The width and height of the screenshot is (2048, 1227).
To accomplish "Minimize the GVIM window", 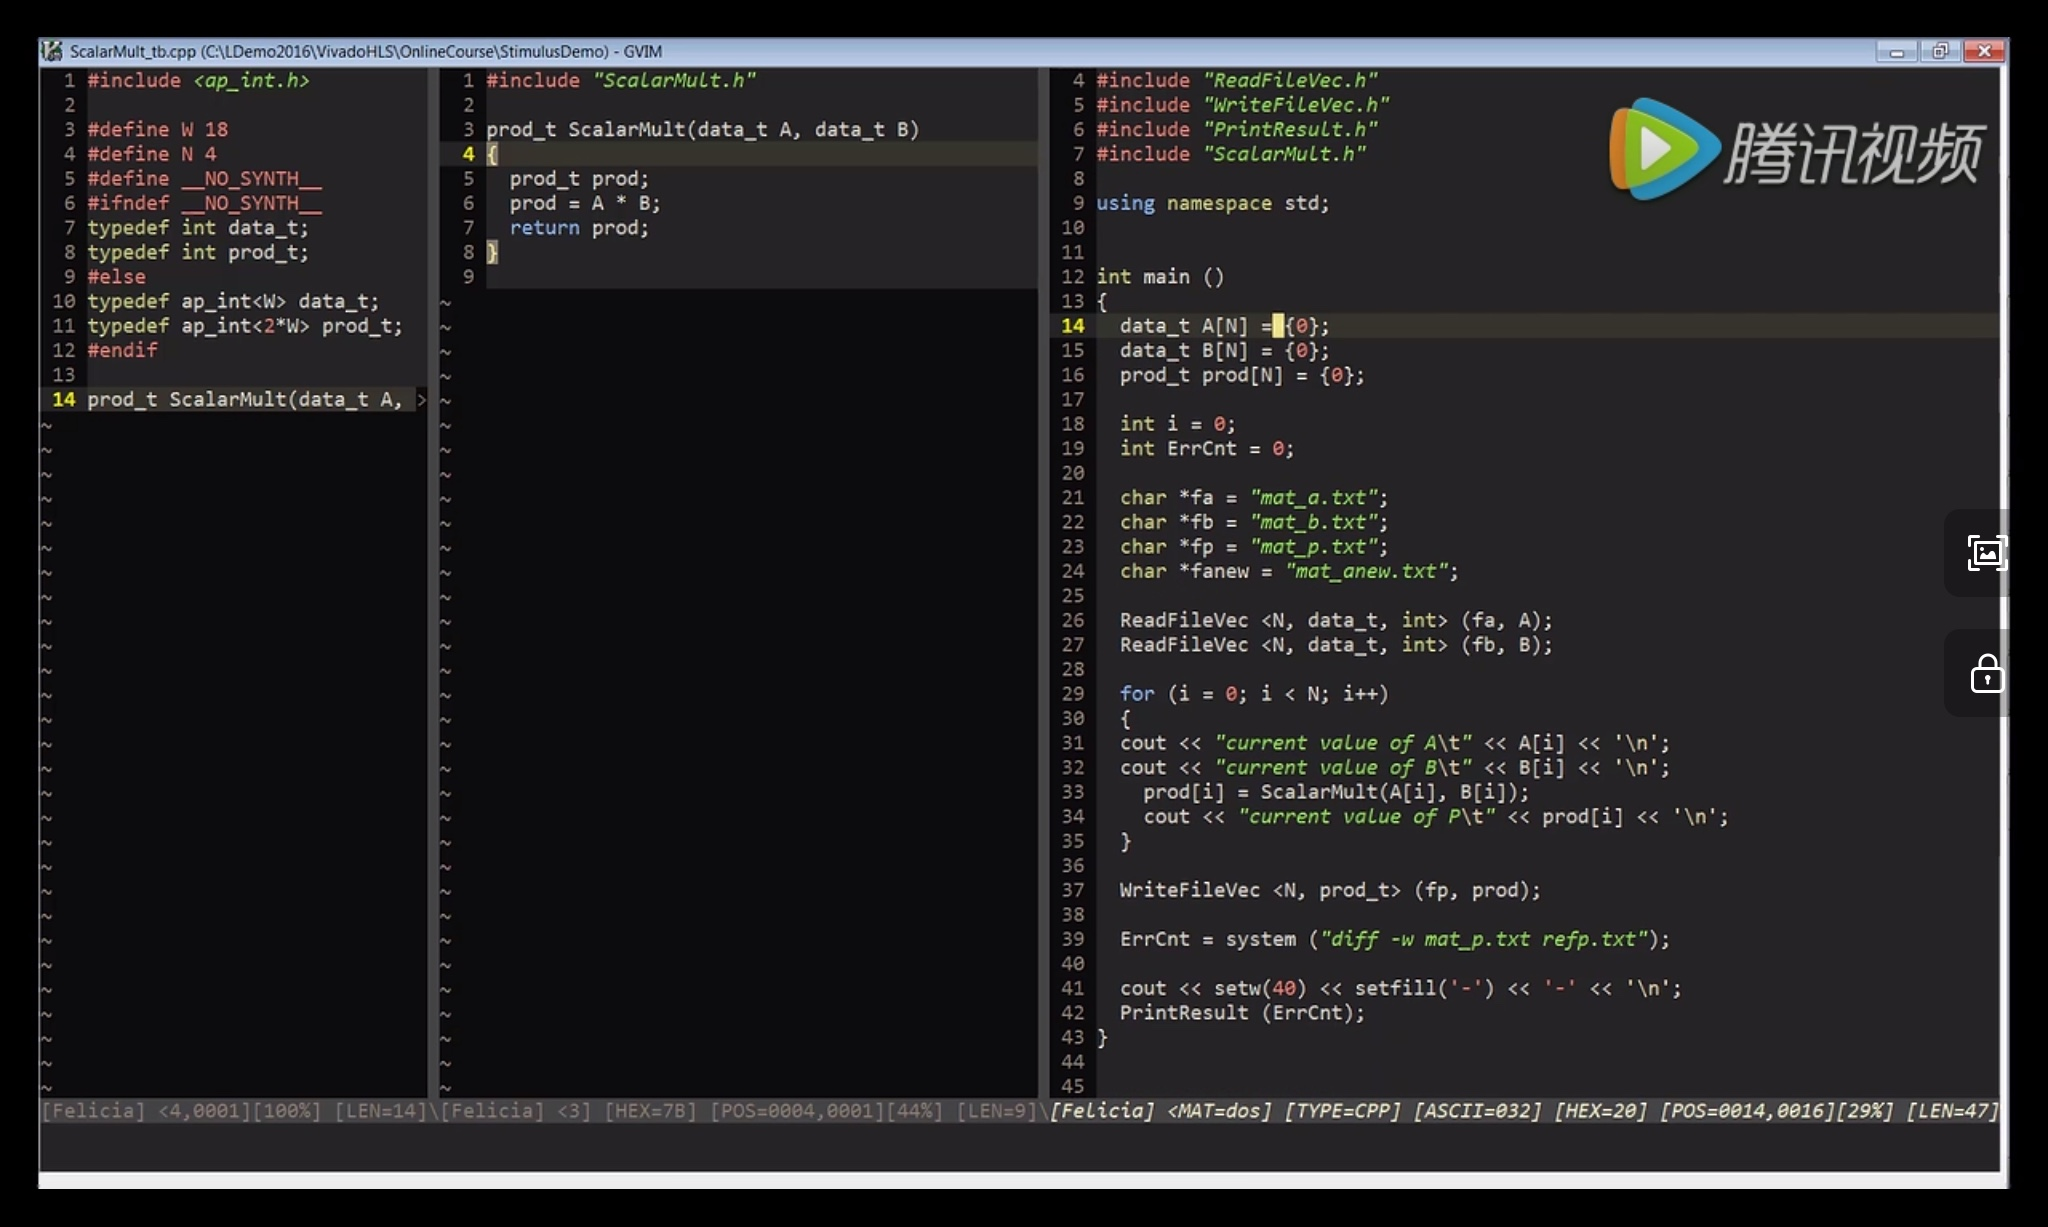I will point(1896,50).
